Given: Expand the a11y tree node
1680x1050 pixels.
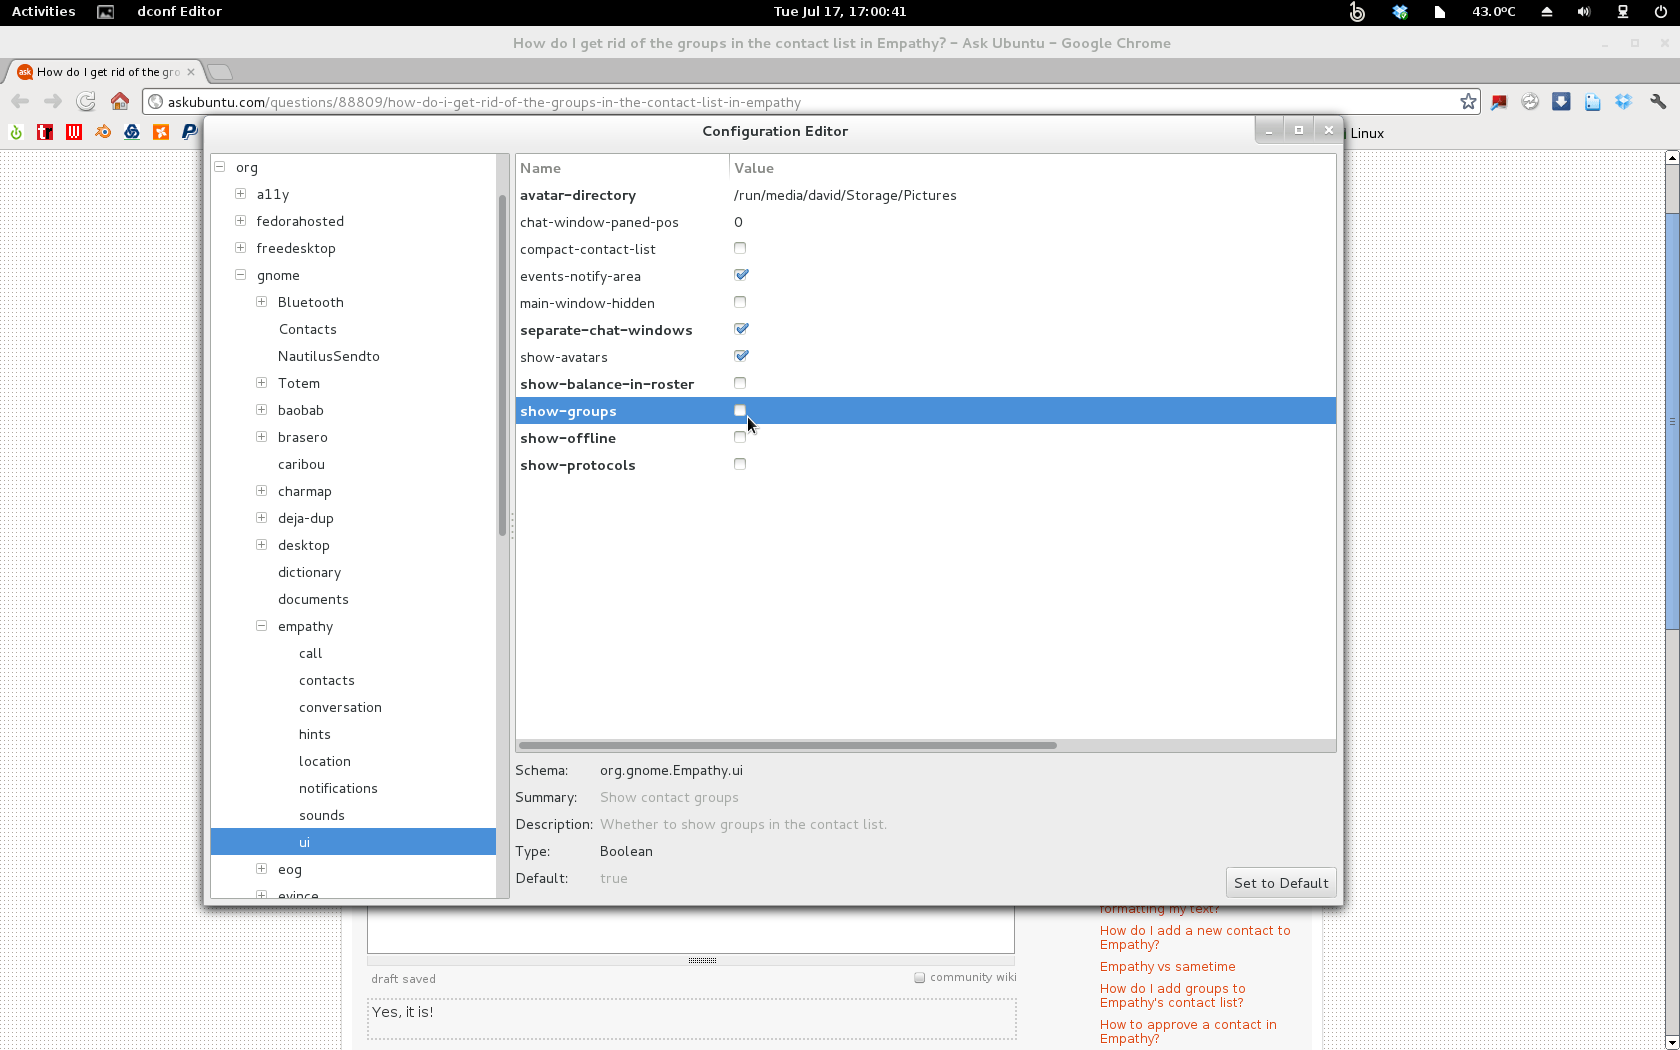Looking at the screenshot, I should coord(240,194).
